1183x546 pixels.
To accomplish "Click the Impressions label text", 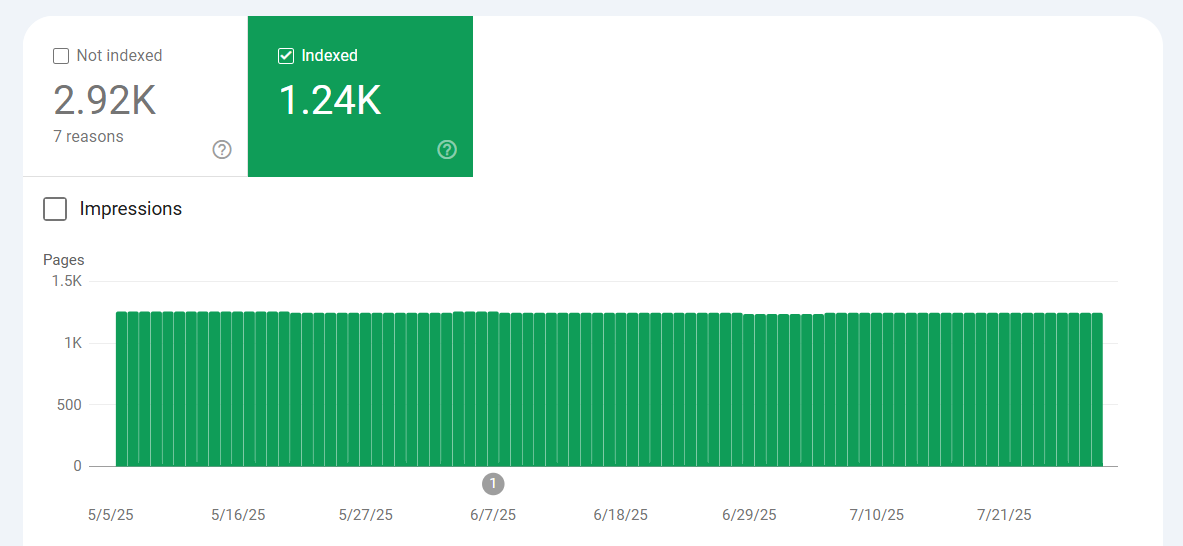I will (131, 209).
